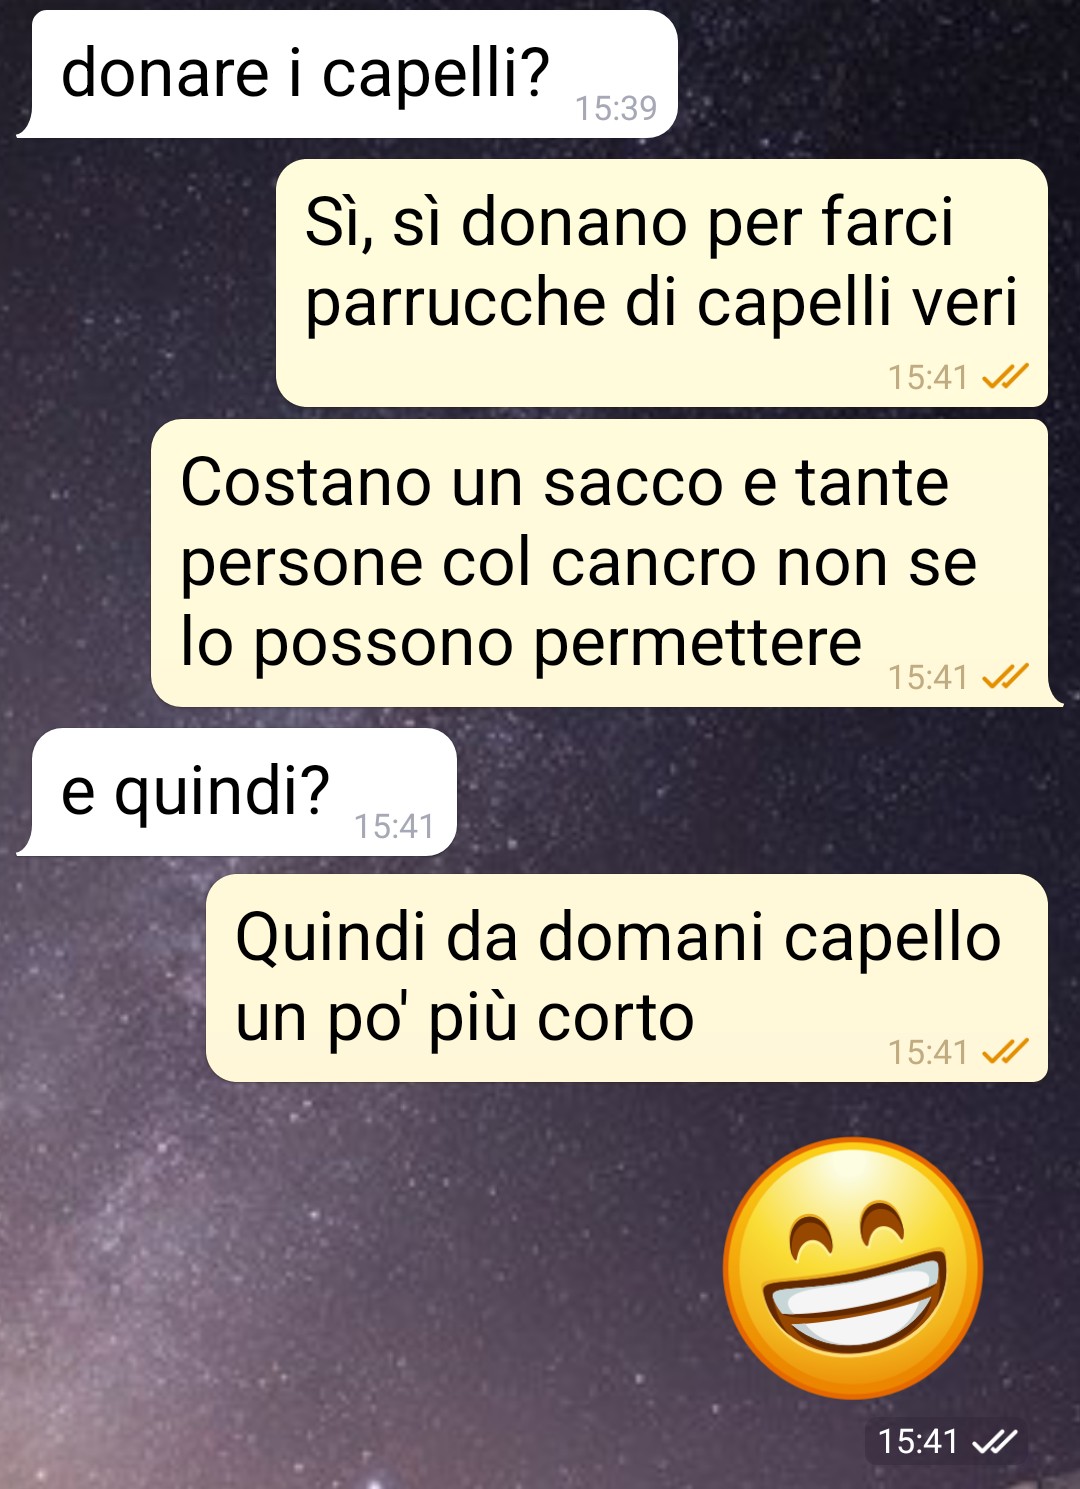Click double check marks under the emoji

pos(995,1441)
